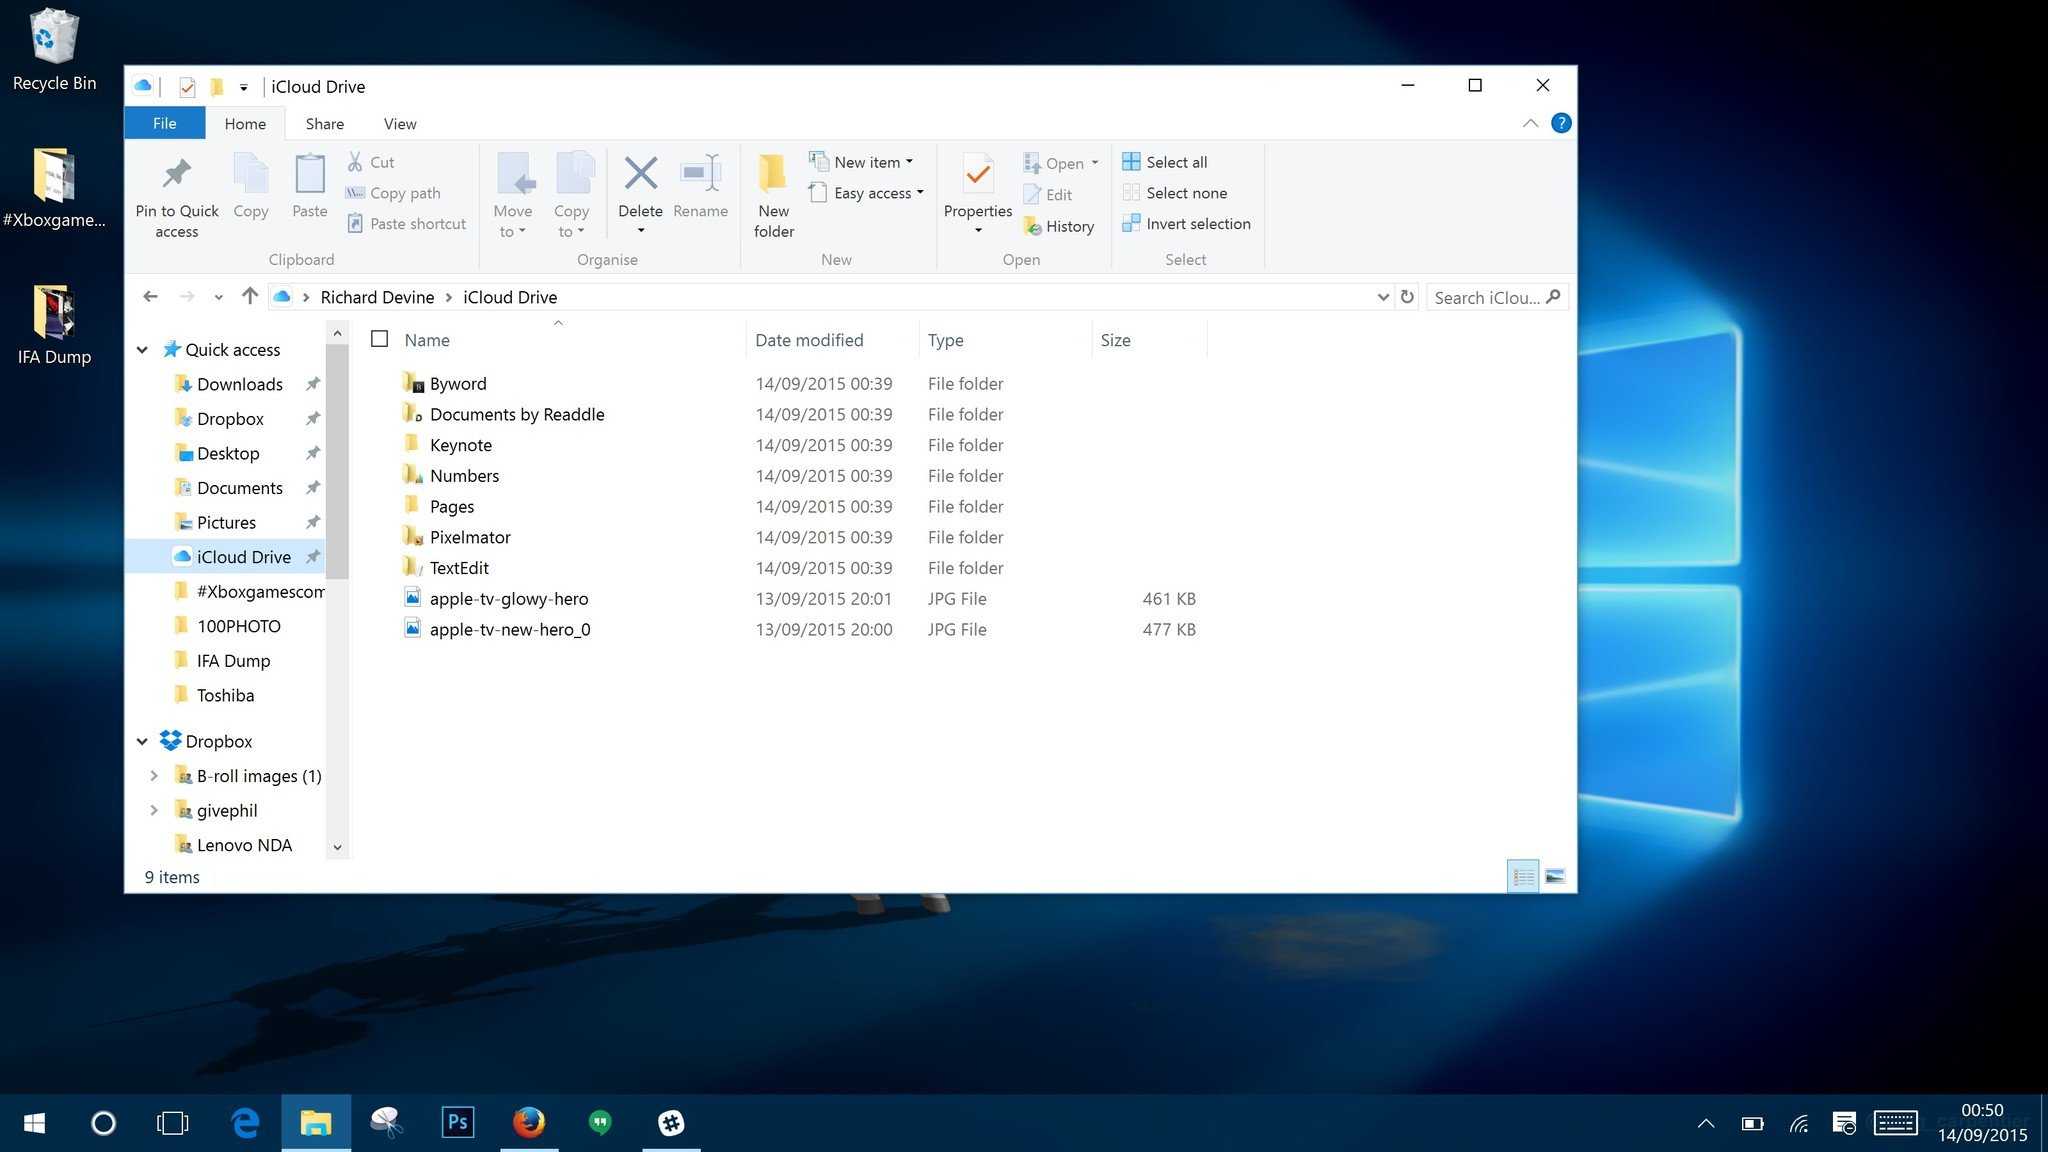2048x1152 pixels.
Task: Click the Explorer Help question icon
Action: point(1560,123)
